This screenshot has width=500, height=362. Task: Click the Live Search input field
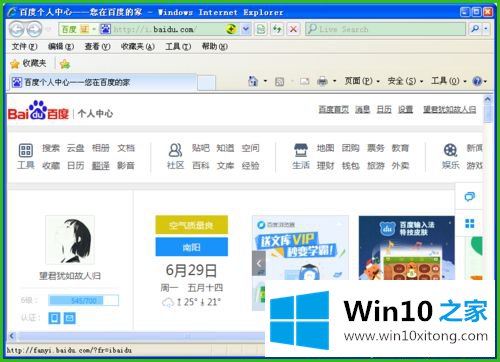tap(386, 29)
